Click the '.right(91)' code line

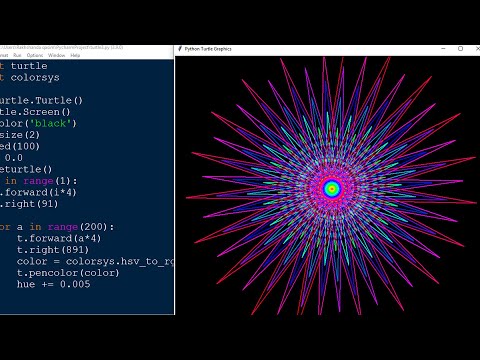[29, 204]
